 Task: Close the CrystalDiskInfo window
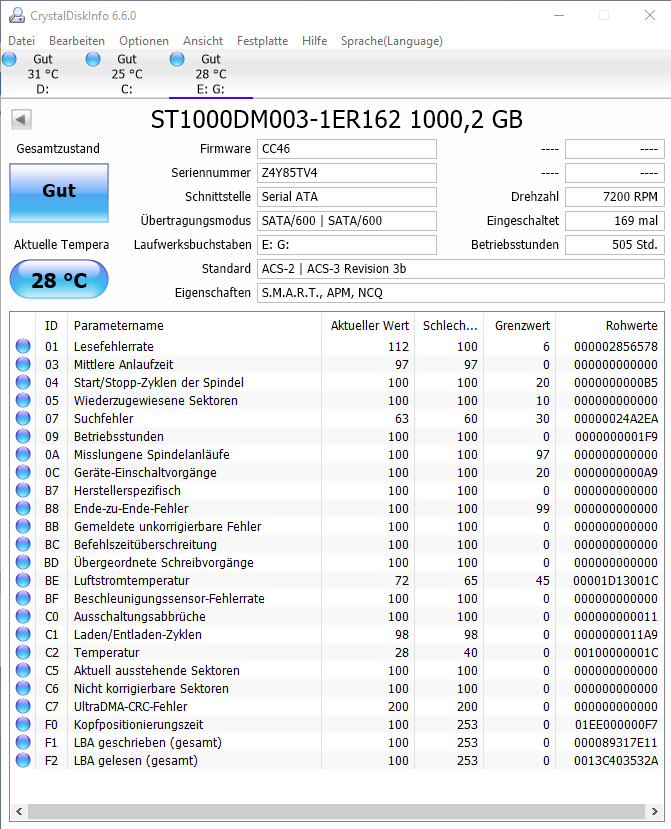[650, 15]
